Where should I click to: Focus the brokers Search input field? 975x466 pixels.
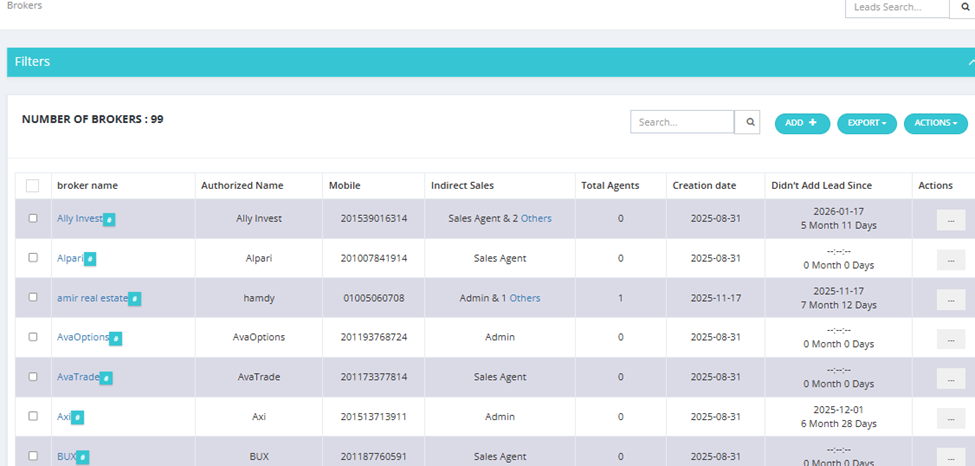(x=682, y=122)
